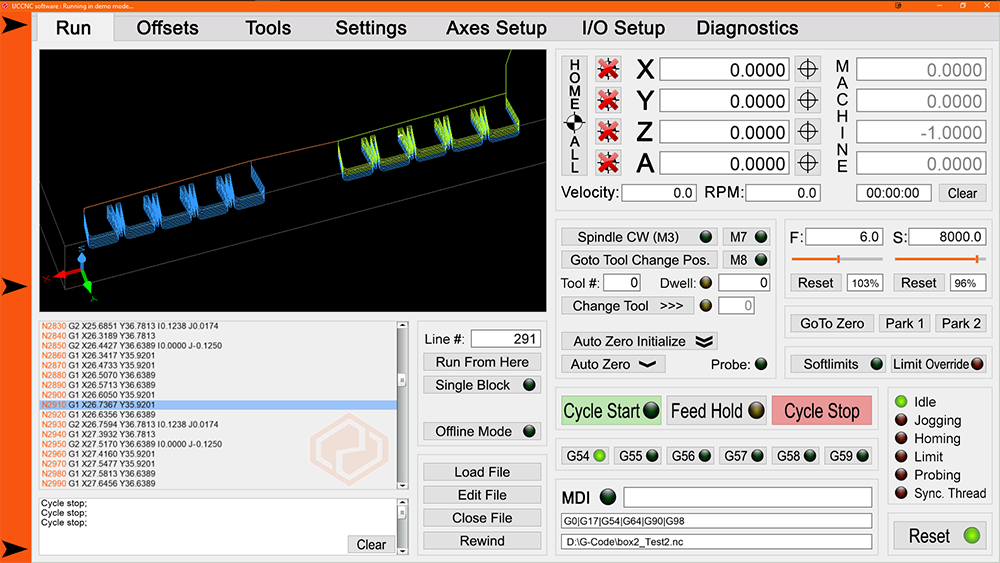Click the top black arrow on the orange sidebar
This screenshot has height=563, width=1000.
[x=15, y=26]
